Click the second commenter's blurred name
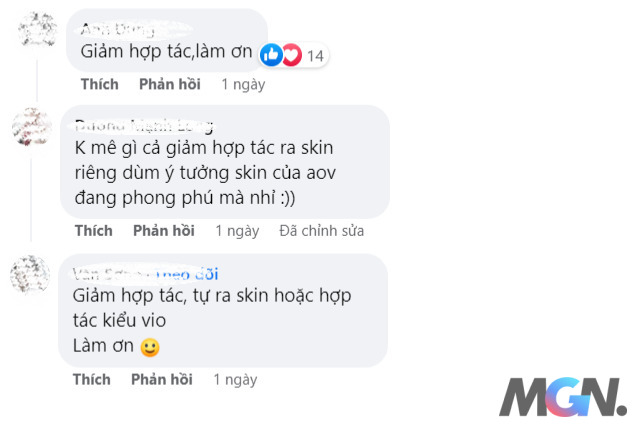This screenshot has height=426, width=640. click(144, 126)
